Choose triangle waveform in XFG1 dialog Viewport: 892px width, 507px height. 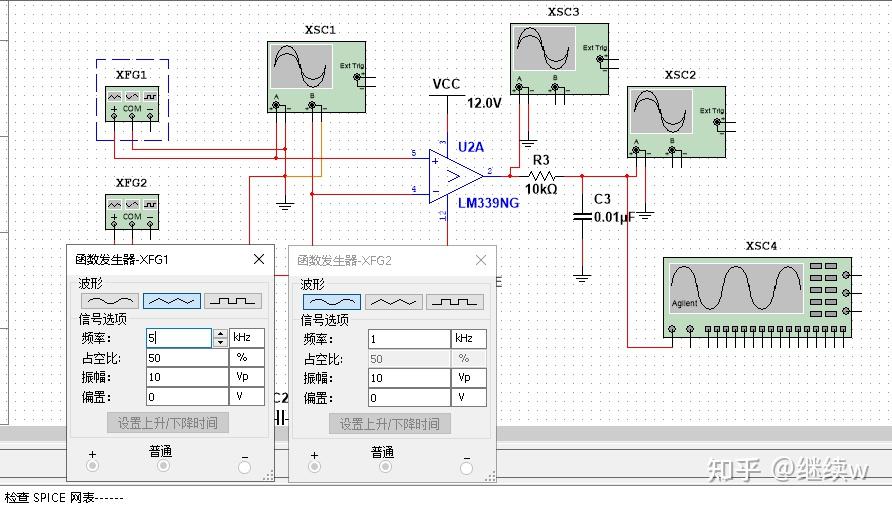172,301
